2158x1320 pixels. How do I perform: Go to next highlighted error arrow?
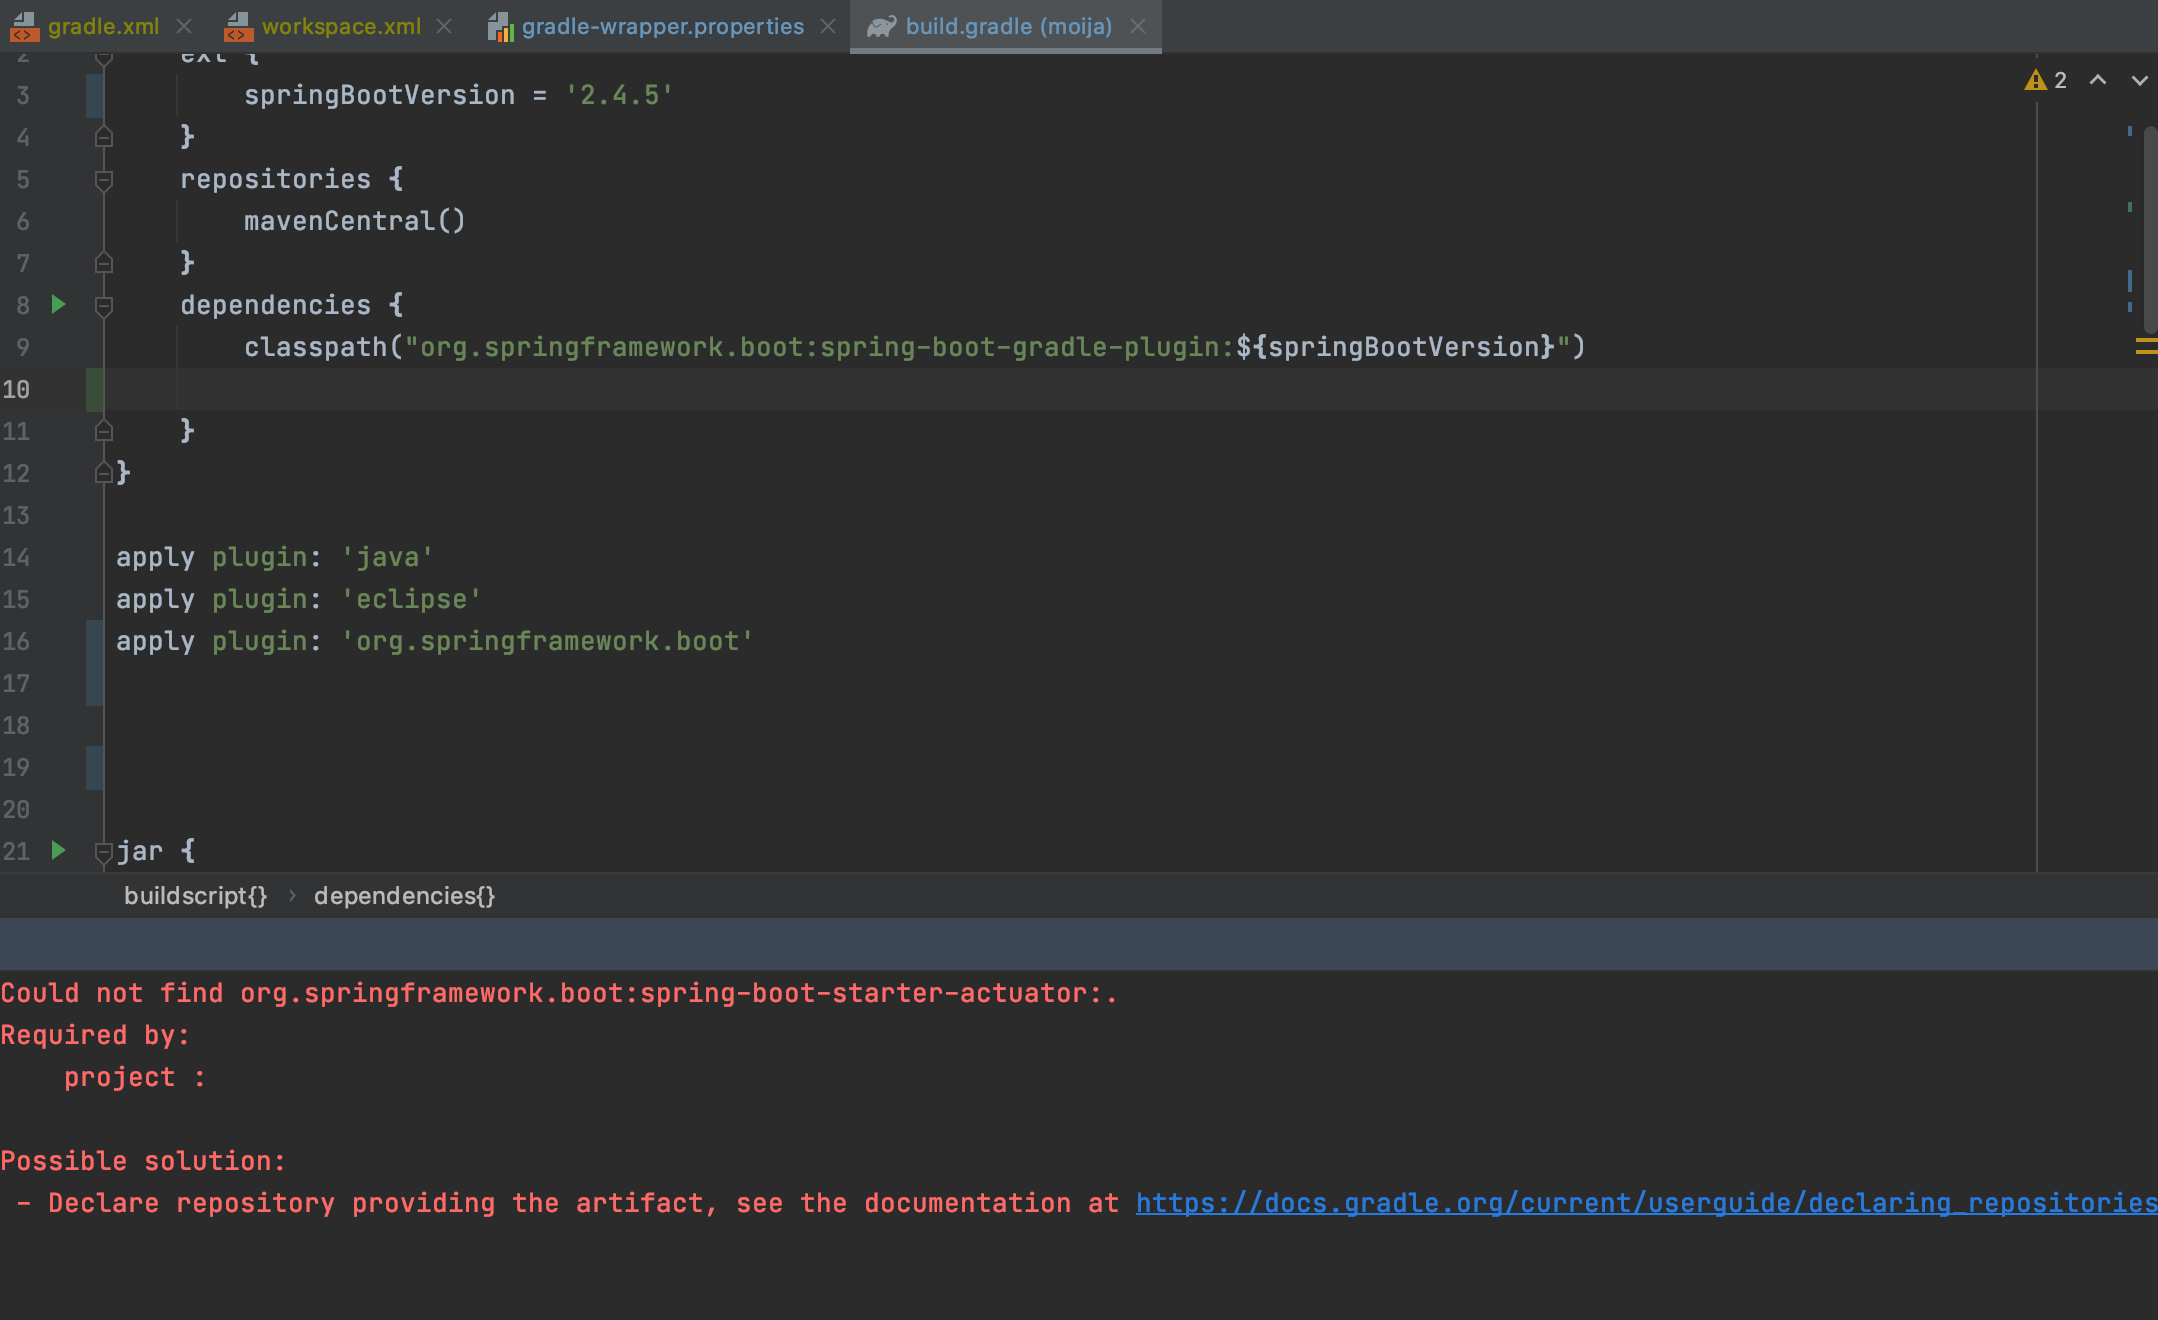(x=2140, y=80)
